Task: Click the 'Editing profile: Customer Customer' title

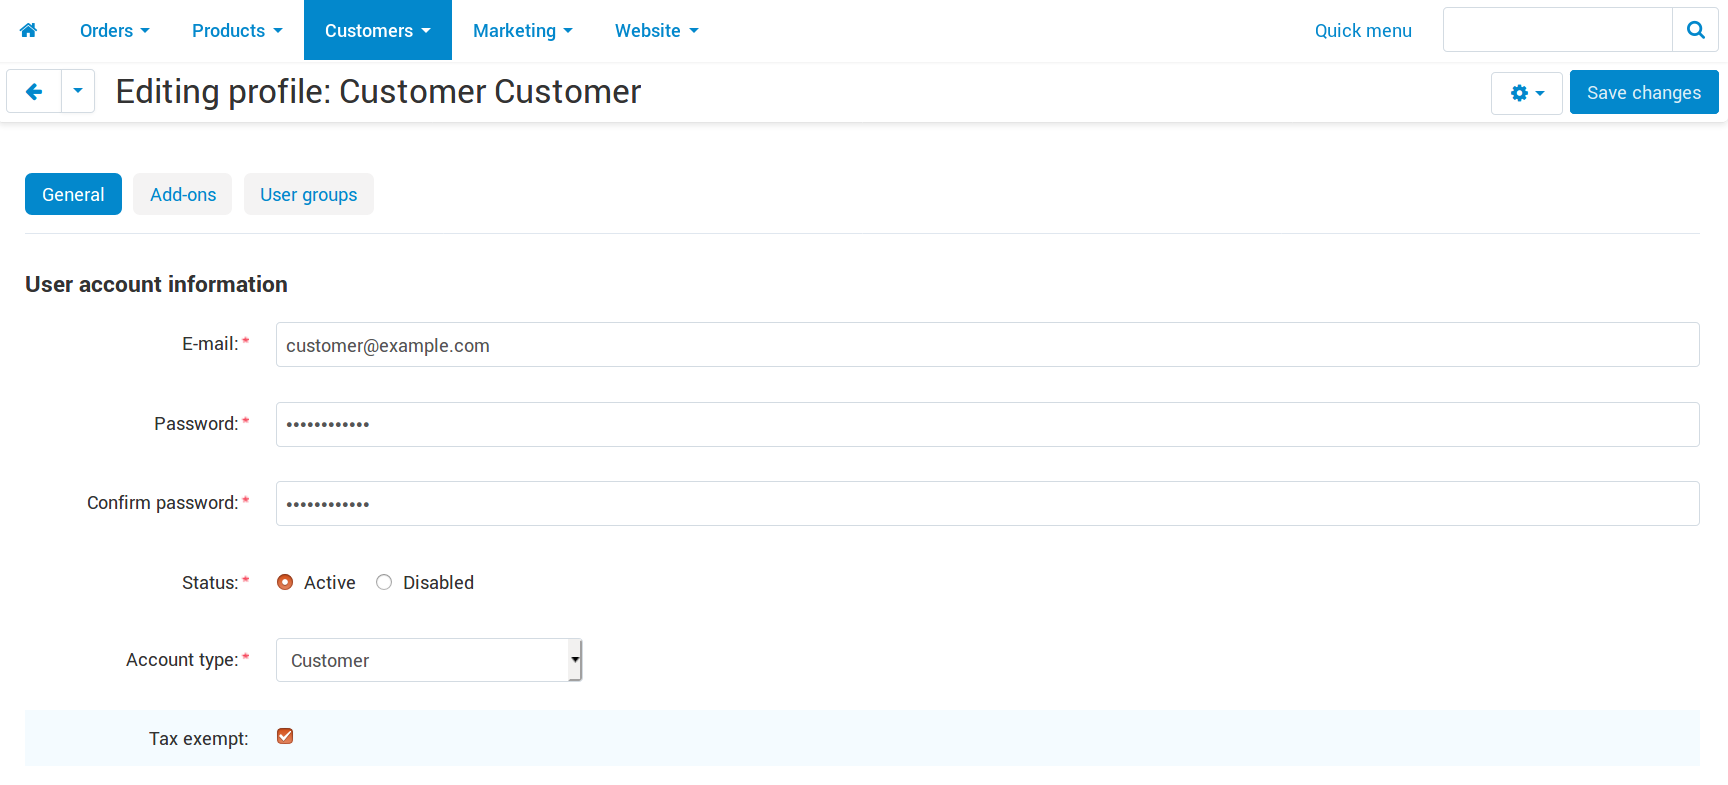Action: tap(378, 91)
